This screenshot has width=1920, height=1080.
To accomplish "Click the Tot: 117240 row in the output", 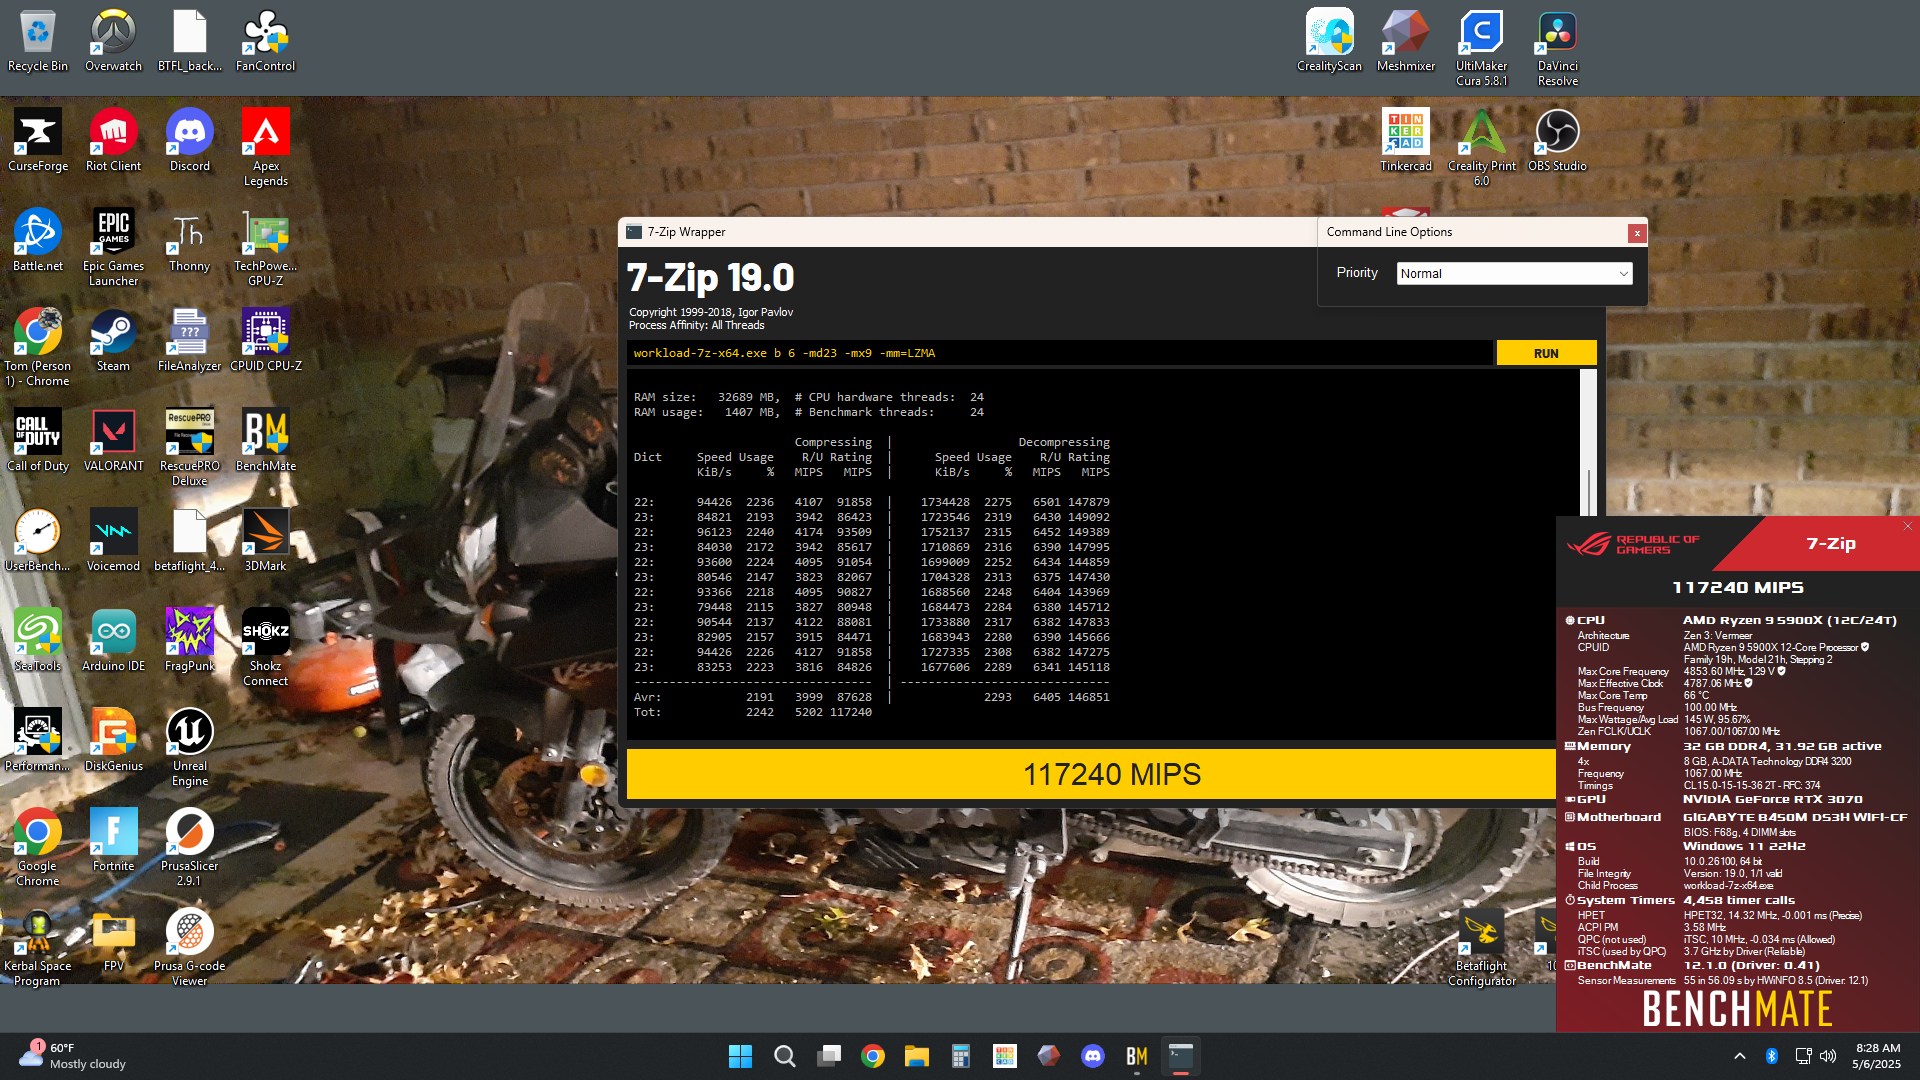I will tap(753, 712).
